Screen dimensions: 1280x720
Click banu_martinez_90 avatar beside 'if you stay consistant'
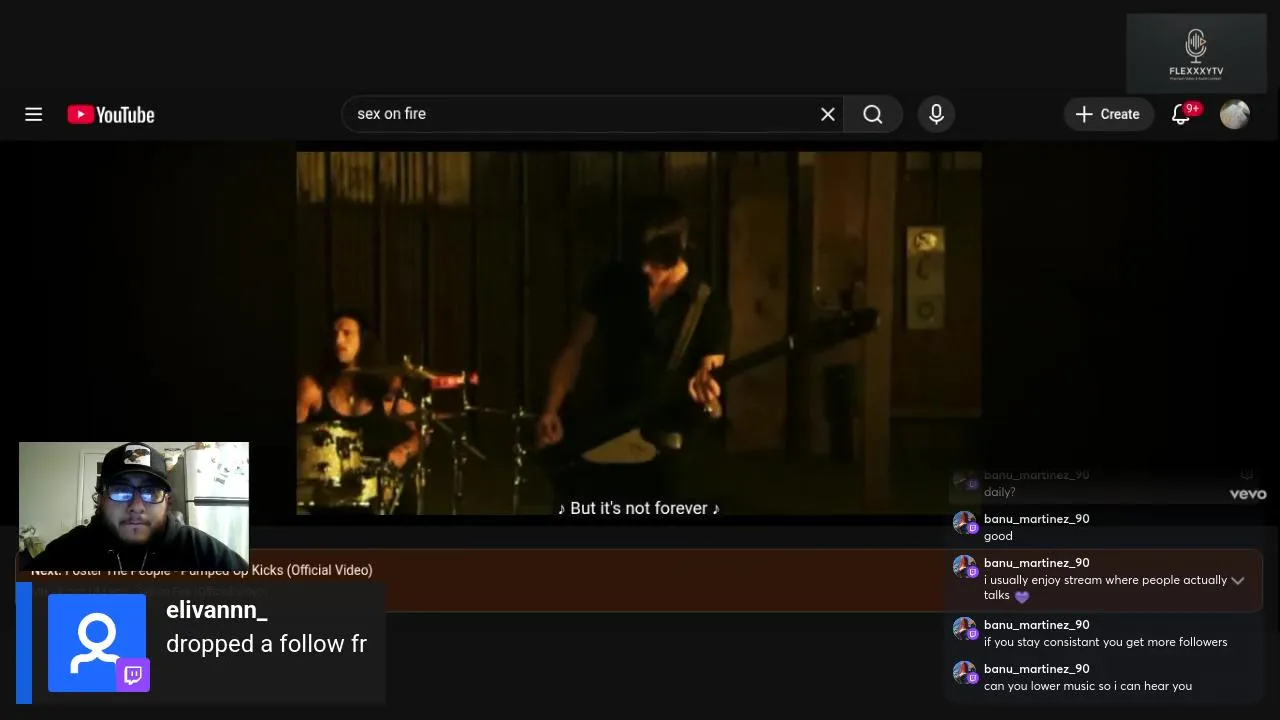tap(965, 629)
